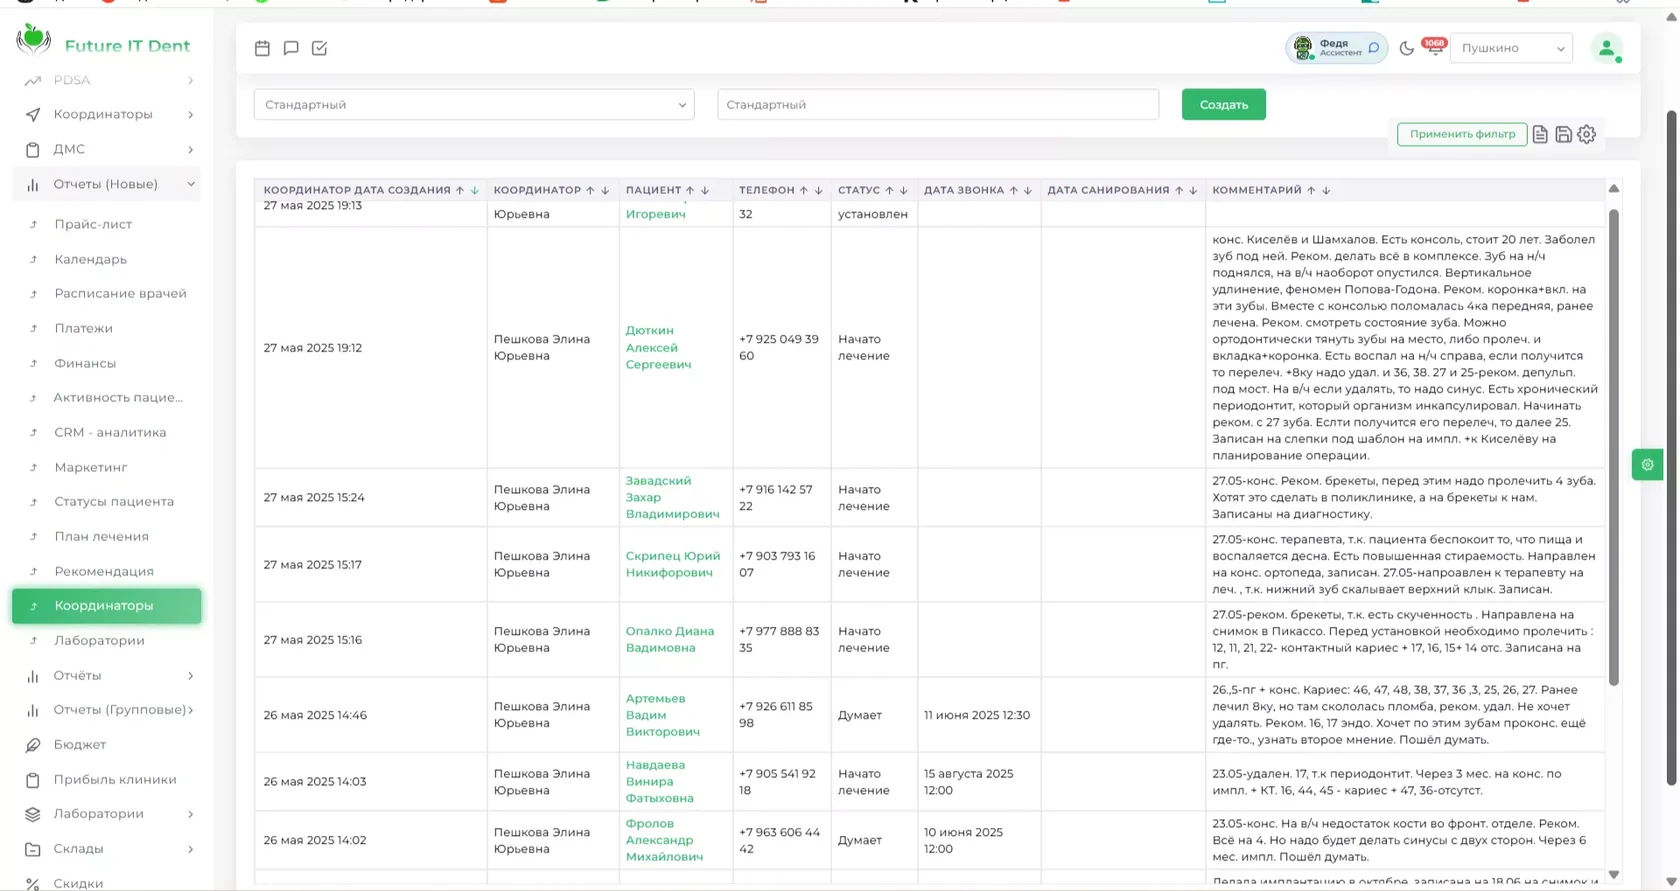Open the green side settings tab
The width and height of the screenshot is (1680, 891).
click(1647, 464)
